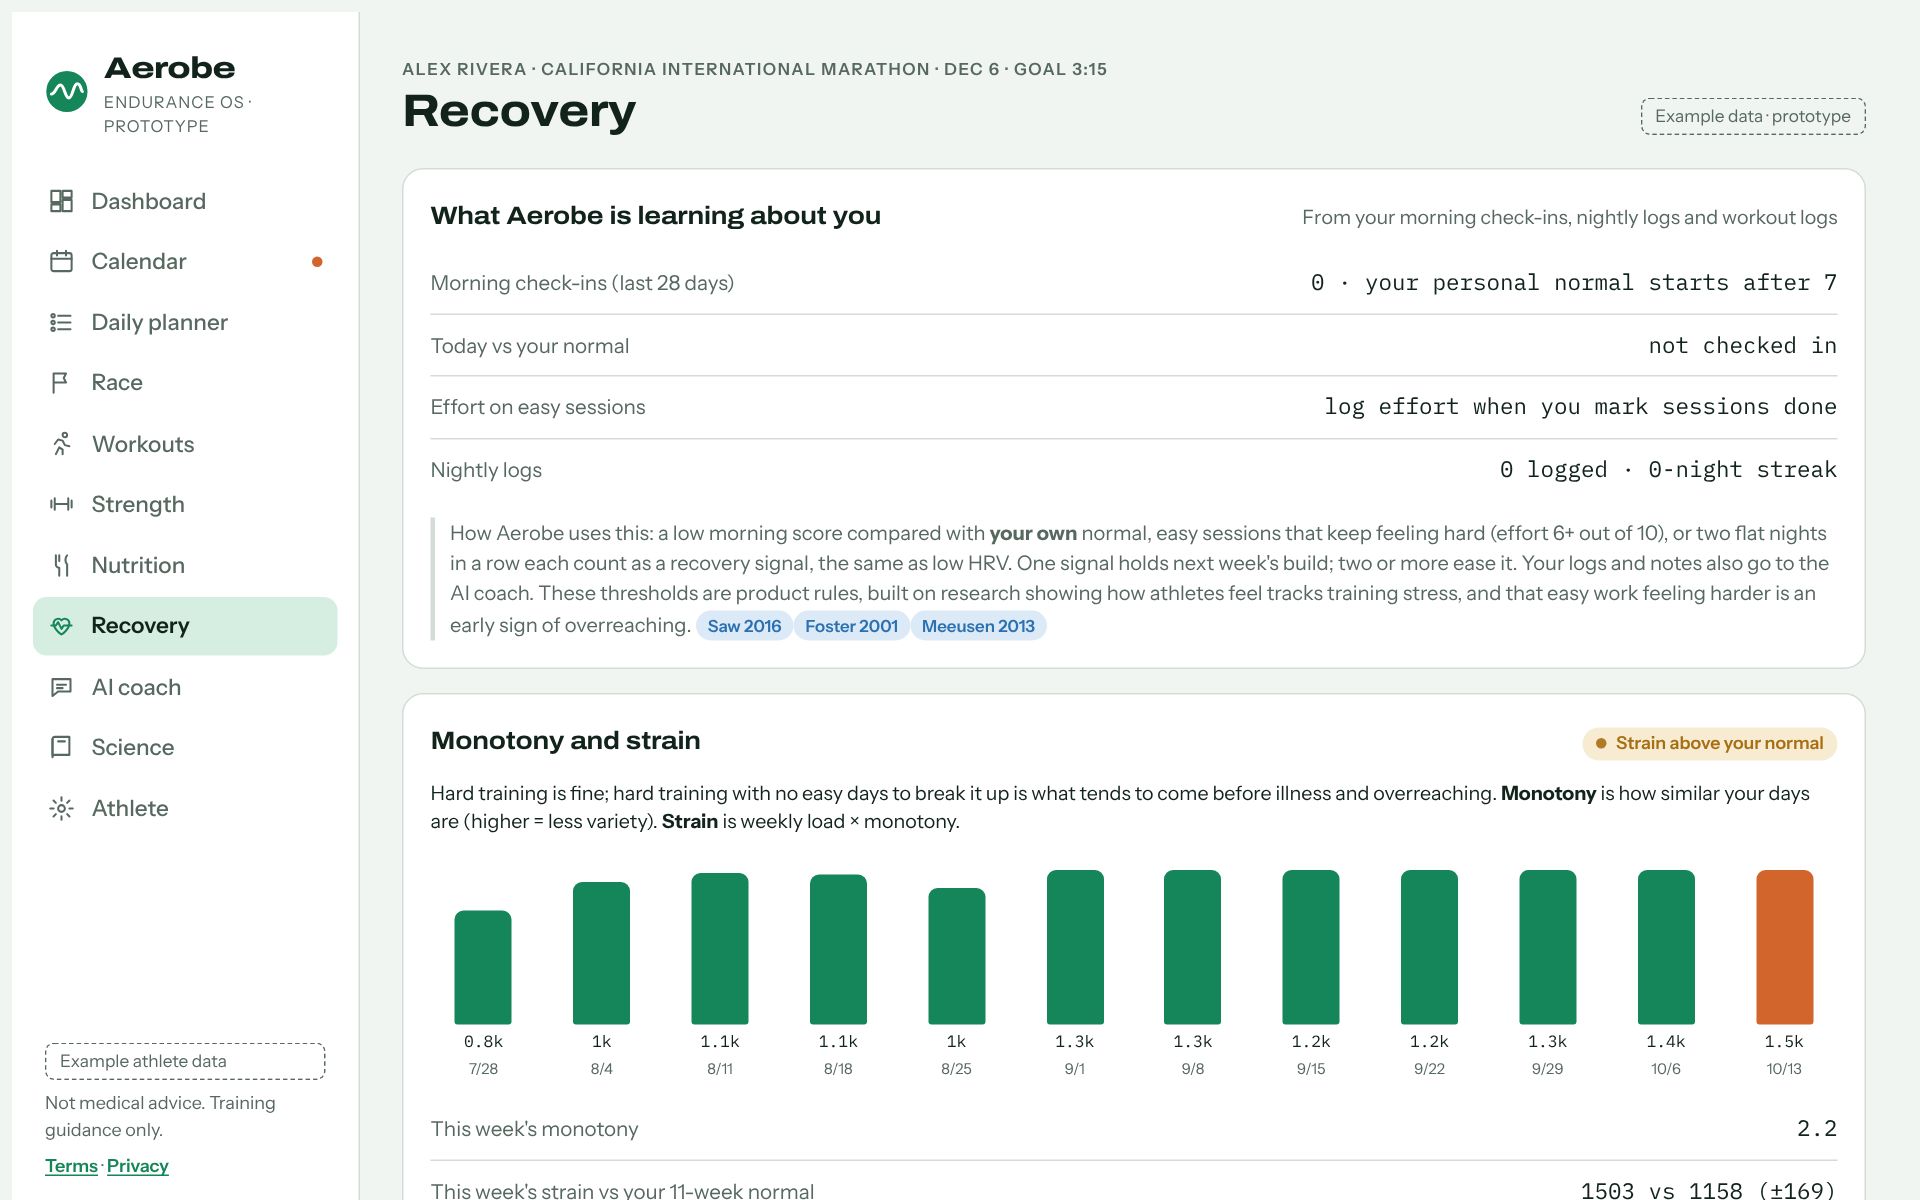
Task: Click the Athlete gear icon
Action: (61, 808)
